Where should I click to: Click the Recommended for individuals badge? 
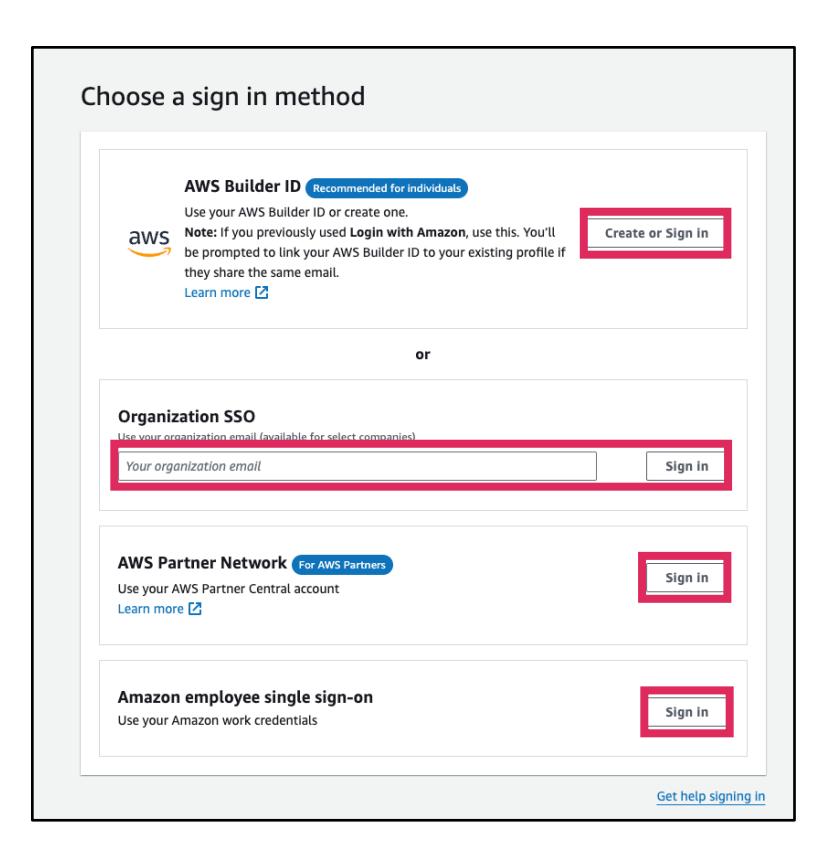click(x=386, y=187)
